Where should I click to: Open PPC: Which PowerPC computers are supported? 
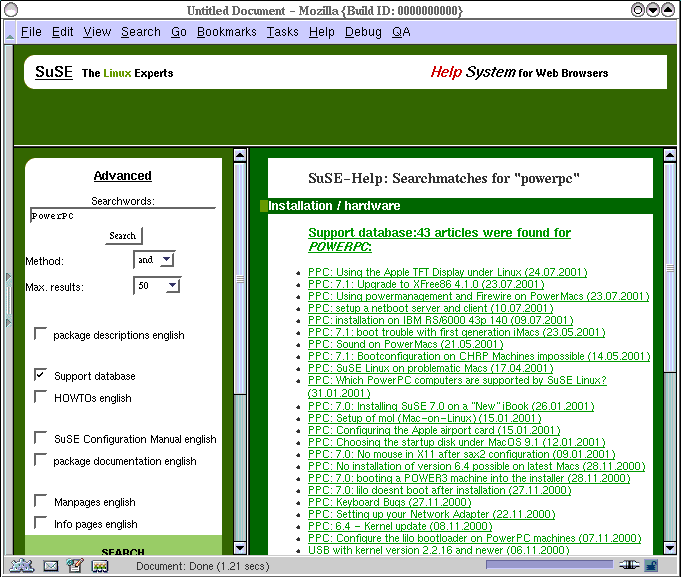[457, 386]
